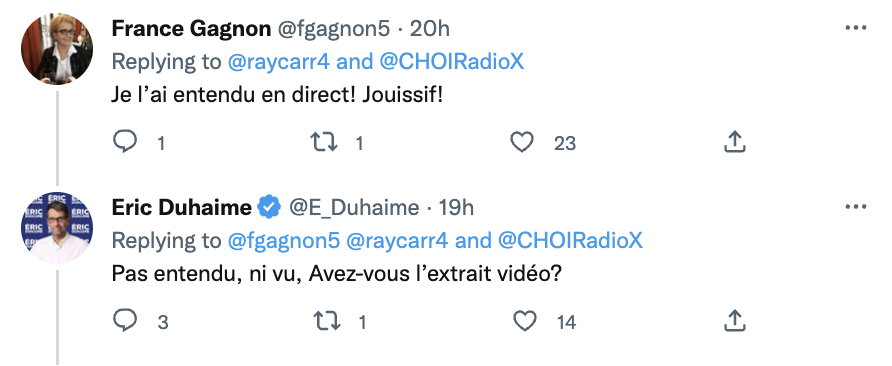Screen dimensions: 892x366
Task: Click the verified badge beside Eric Duhaime
Action: 270,208
